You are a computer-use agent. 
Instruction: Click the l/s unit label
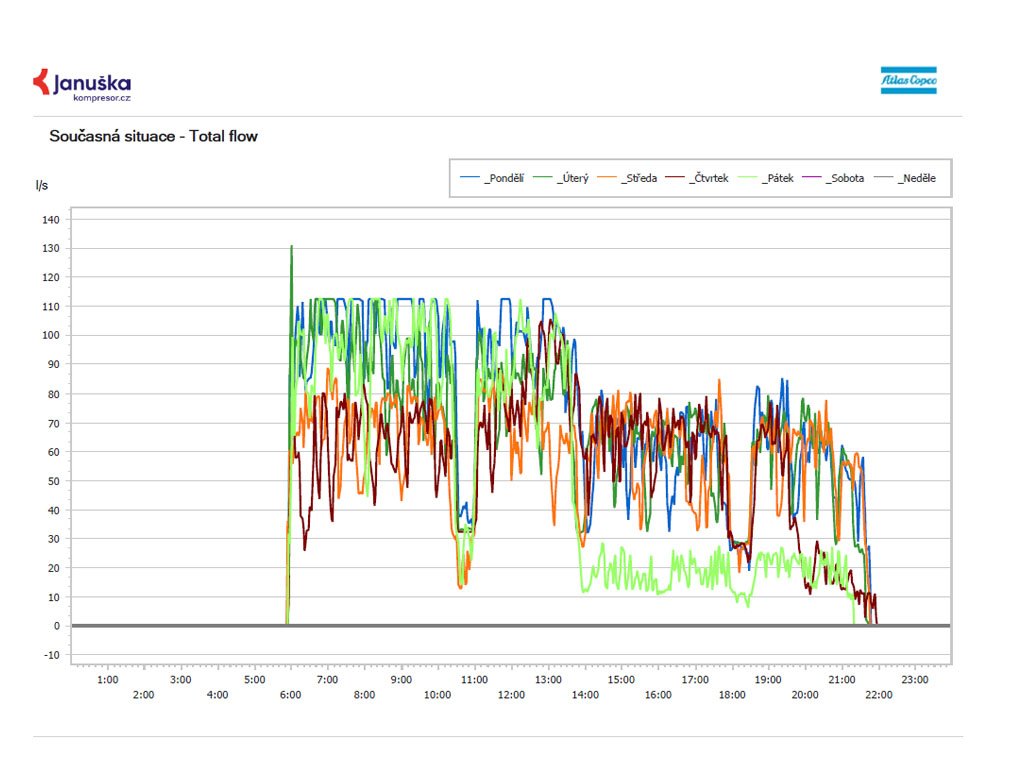[x=42, y=185]
